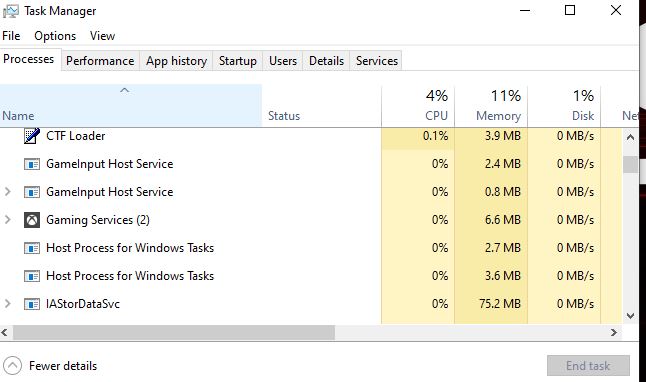Close the Task Manager window

616,10
